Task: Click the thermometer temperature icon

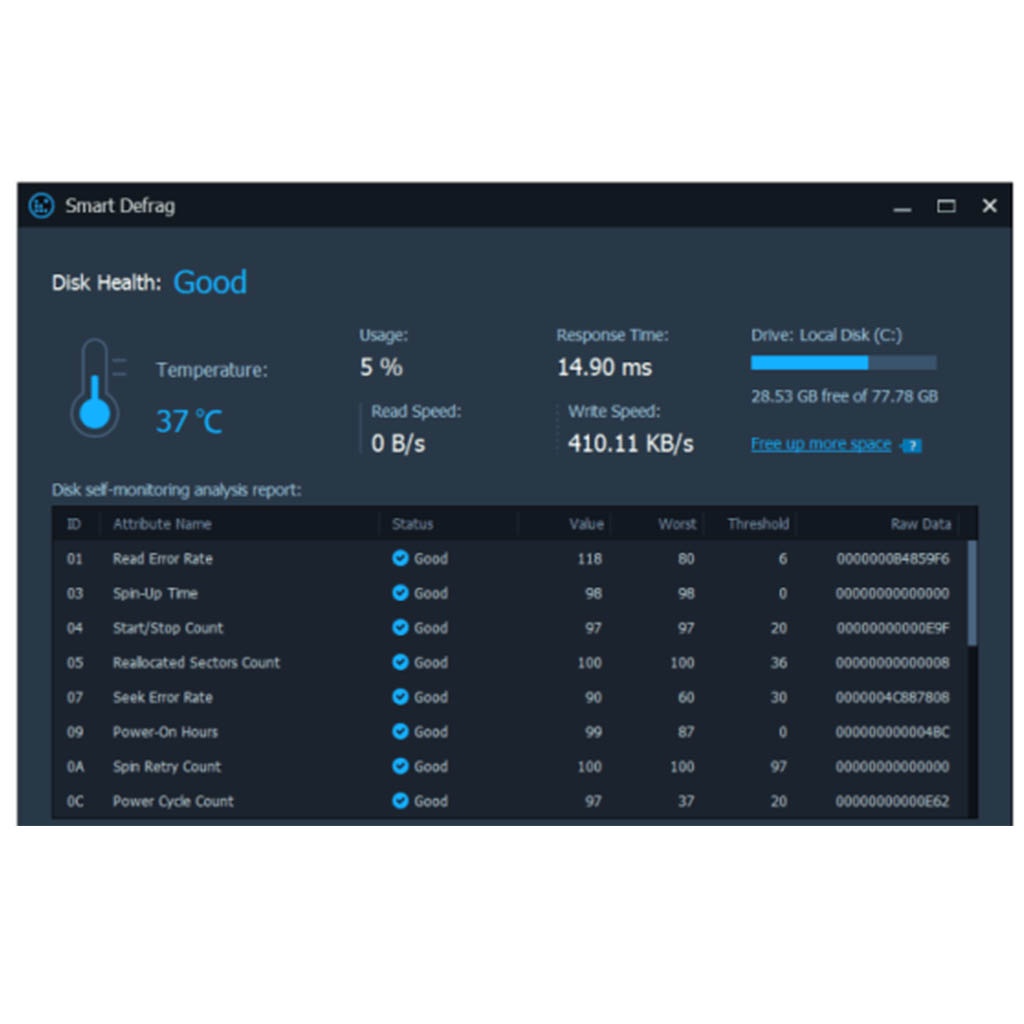Action: pyautogui.click(x=95, y=388)
